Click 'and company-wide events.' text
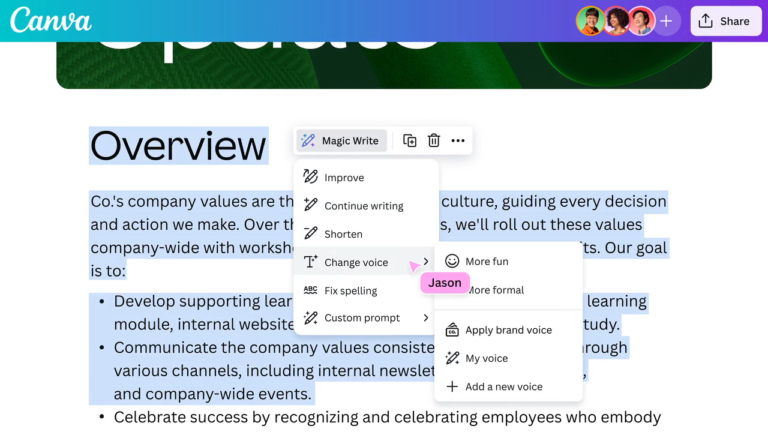Screen dimensions: 768x432 click(213, 394)
